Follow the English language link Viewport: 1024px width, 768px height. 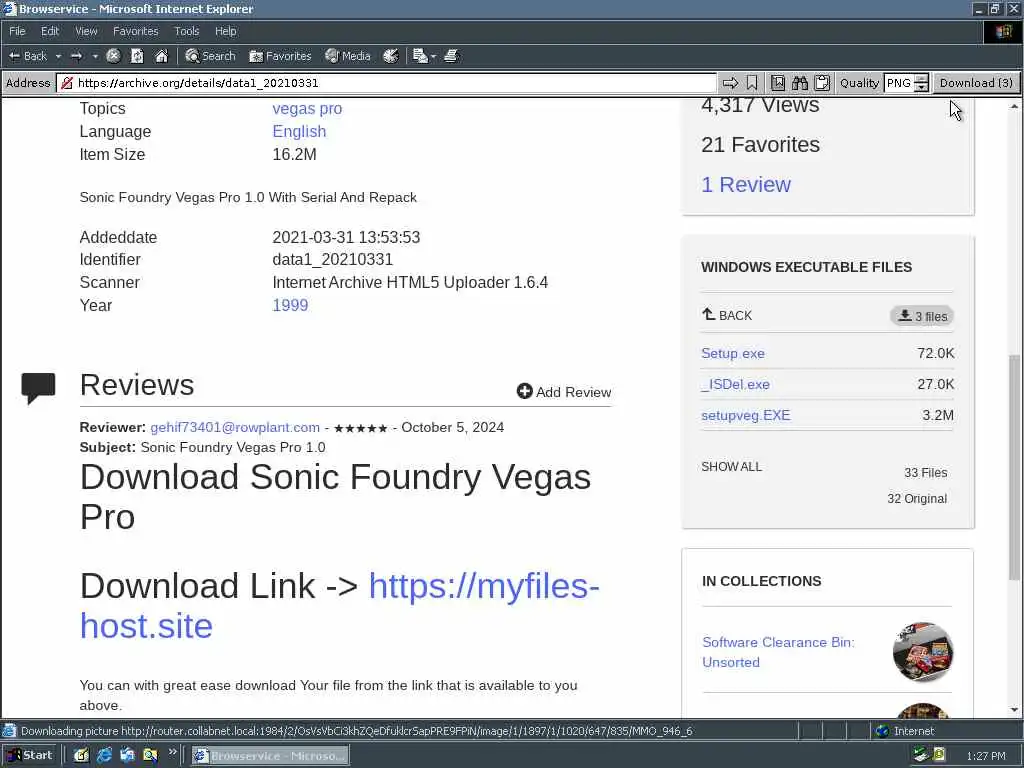(x=299, y=131)
